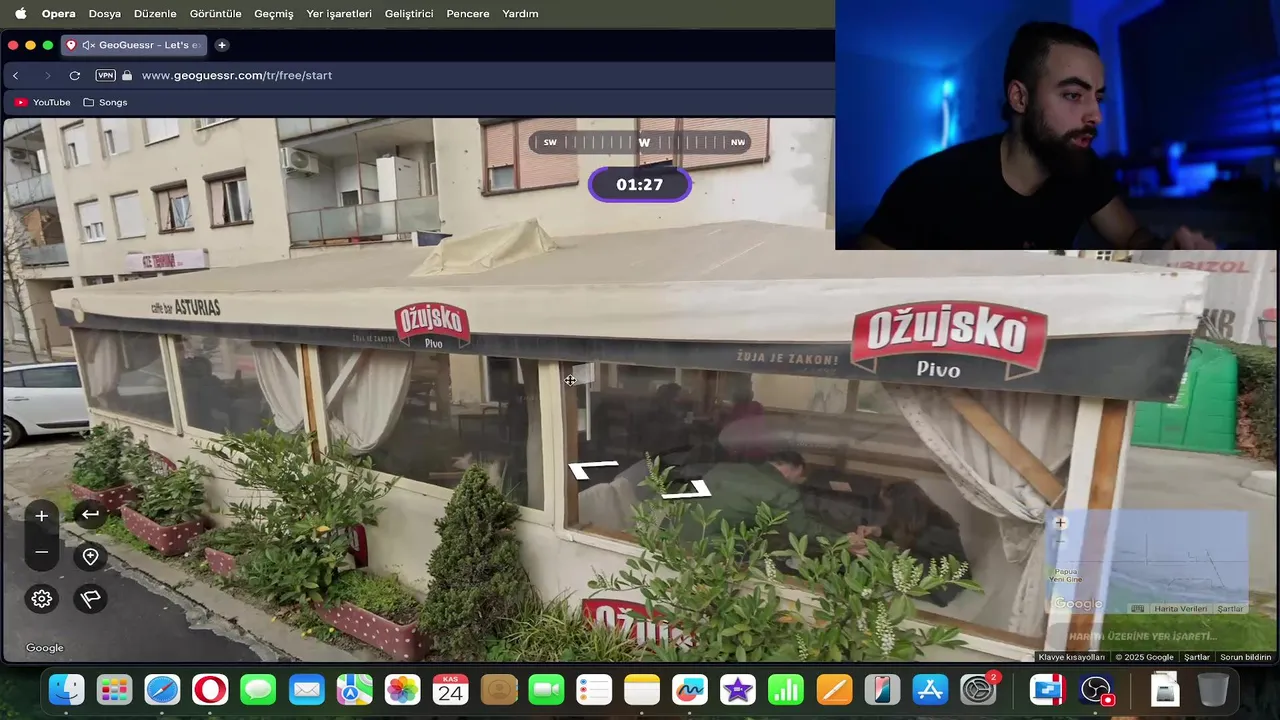Image resolution: width=1280 pixels, height=720 pixels.
Task: Go back with browser back arrow
Action: [x=15, y=75]
